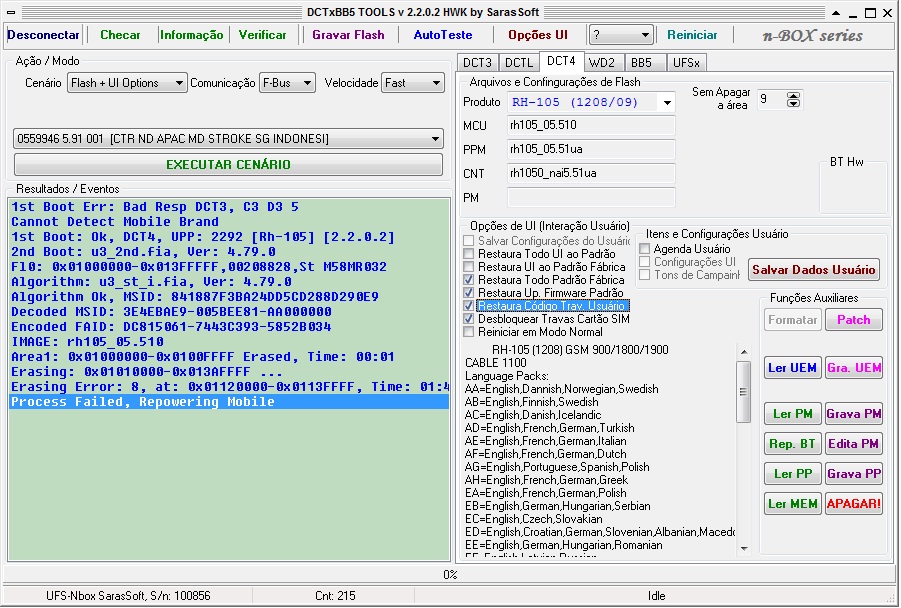Click the Sem Apagar a área stepper
This screenshot has width=901, height=608.
pyautogui.click(x=794, y=99)
